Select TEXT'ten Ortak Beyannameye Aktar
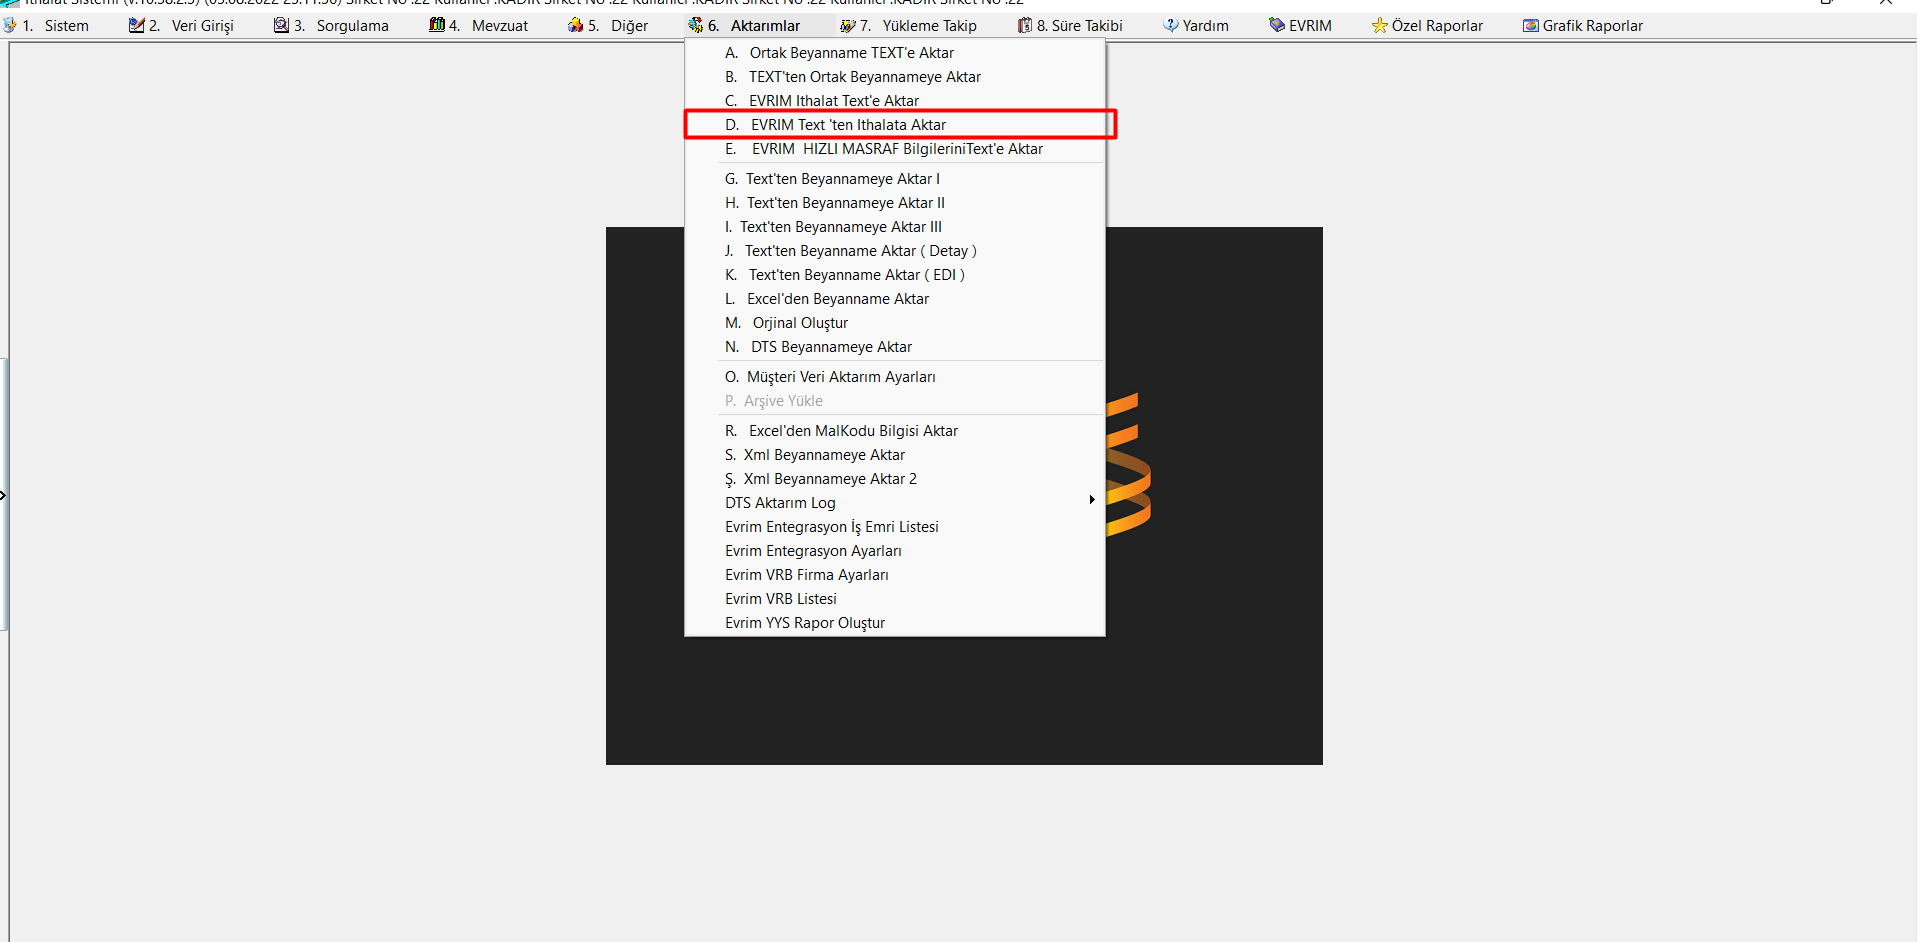The image size is (1917, 942). [895, 77]
